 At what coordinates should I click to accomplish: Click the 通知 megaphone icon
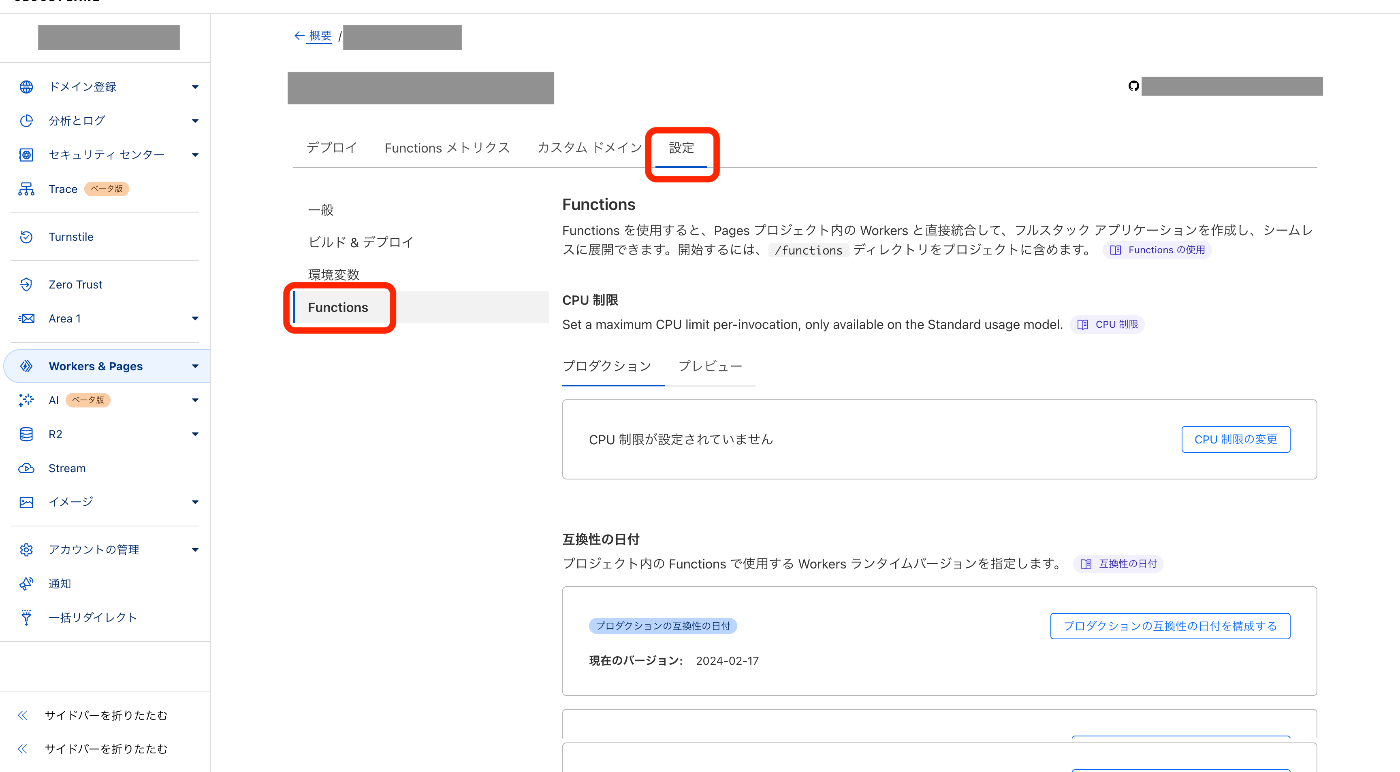pos(27,584)
